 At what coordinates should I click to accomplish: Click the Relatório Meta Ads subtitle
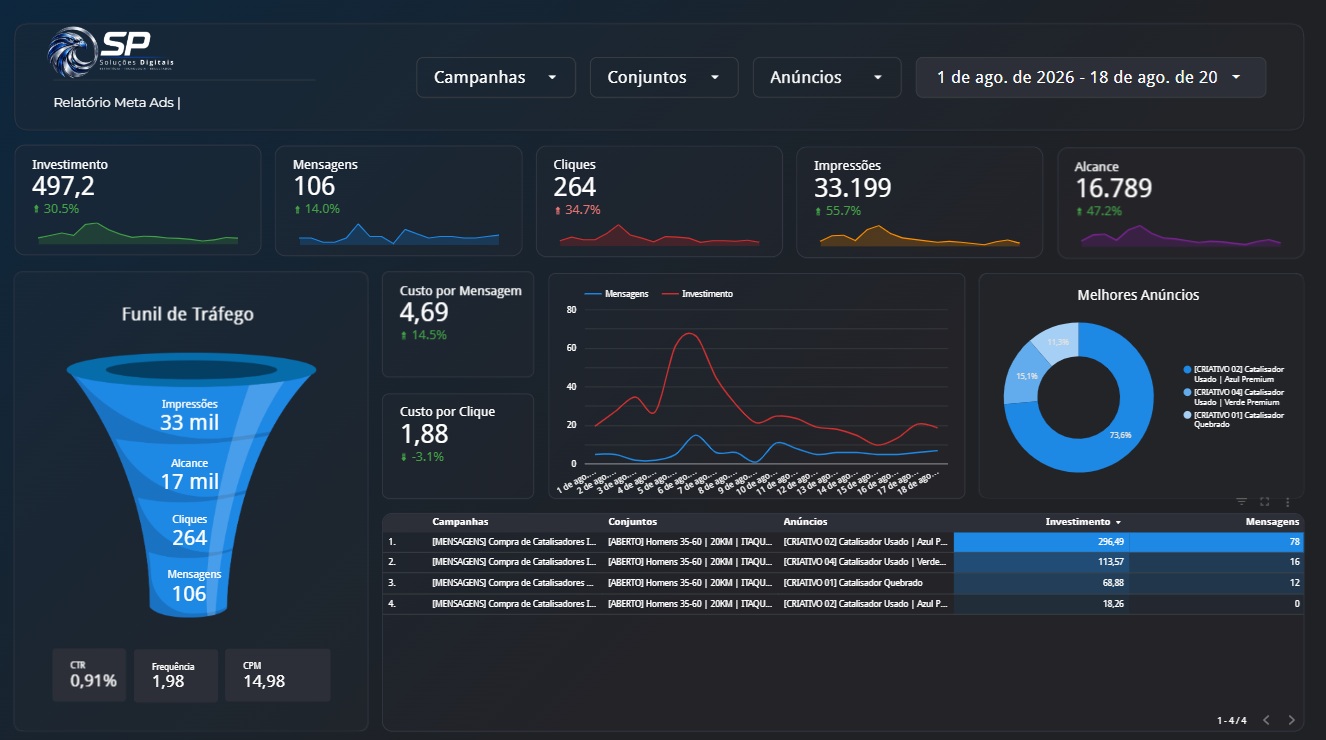(116, 102)
